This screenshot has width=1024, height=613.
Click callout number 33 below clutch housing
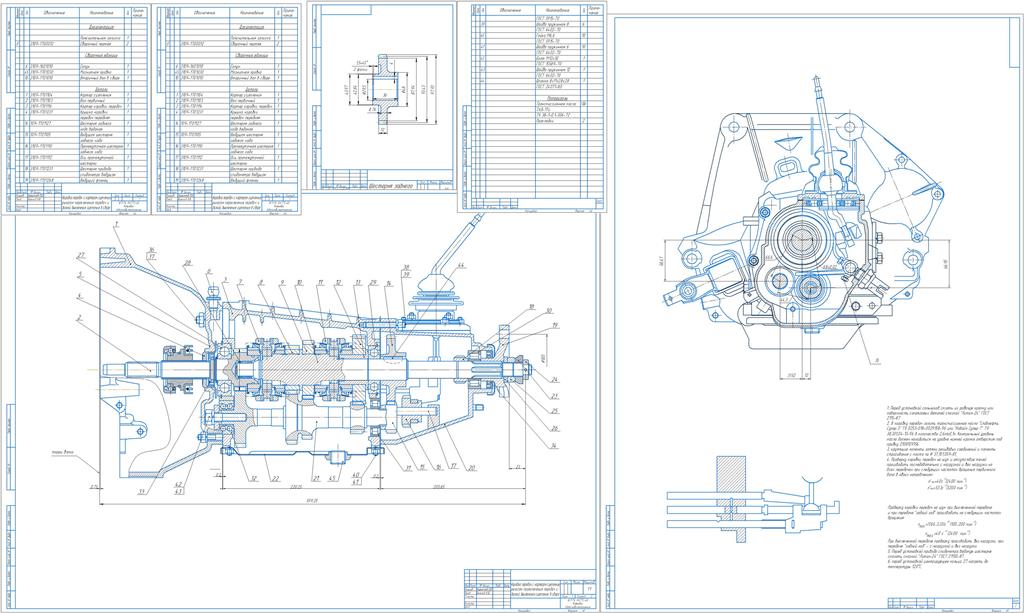140,492
